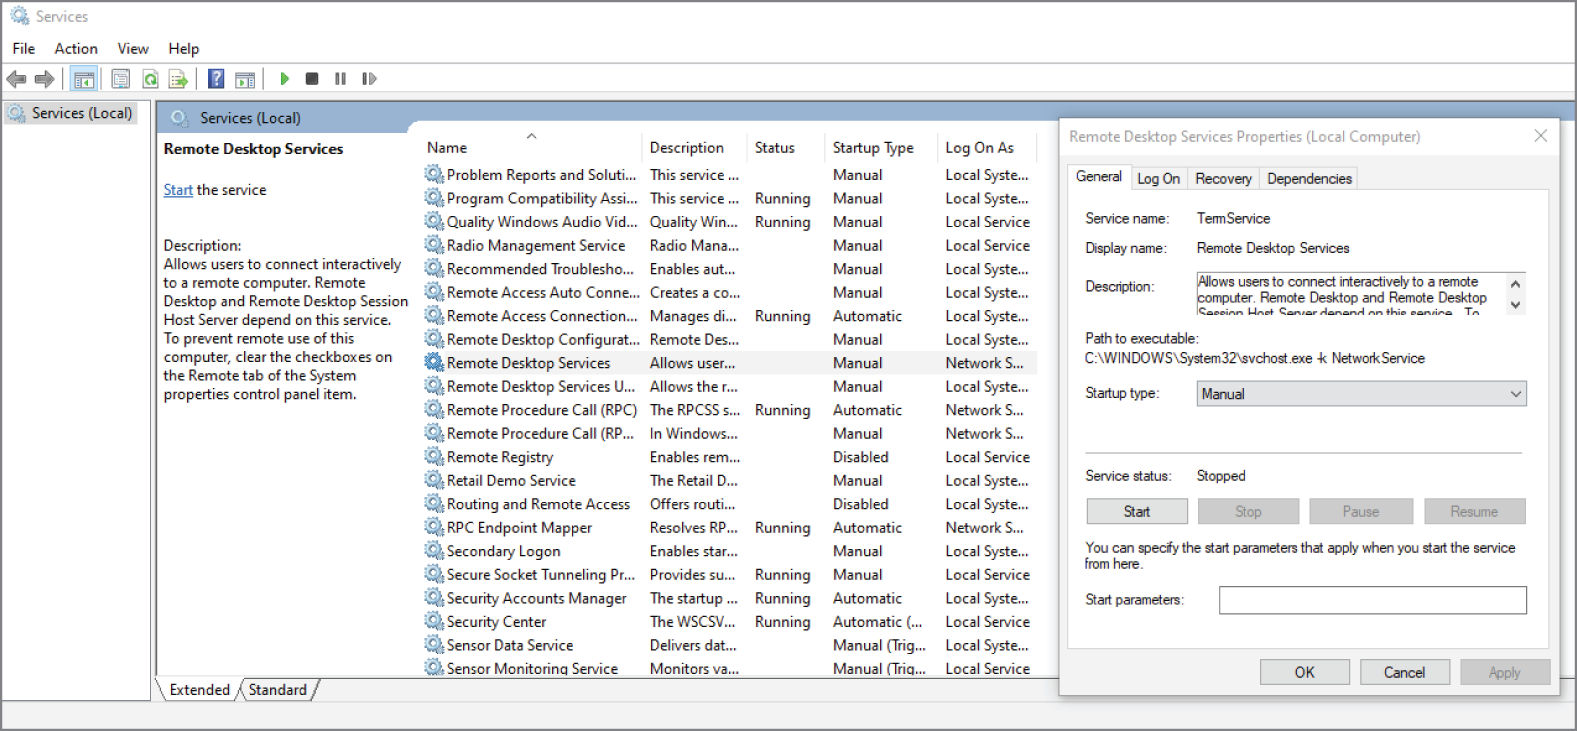This screenshot has height=731, width=1577.
Task: Click the gear icon beside Security Accounts Manager
Action: [x=433, y=598]
